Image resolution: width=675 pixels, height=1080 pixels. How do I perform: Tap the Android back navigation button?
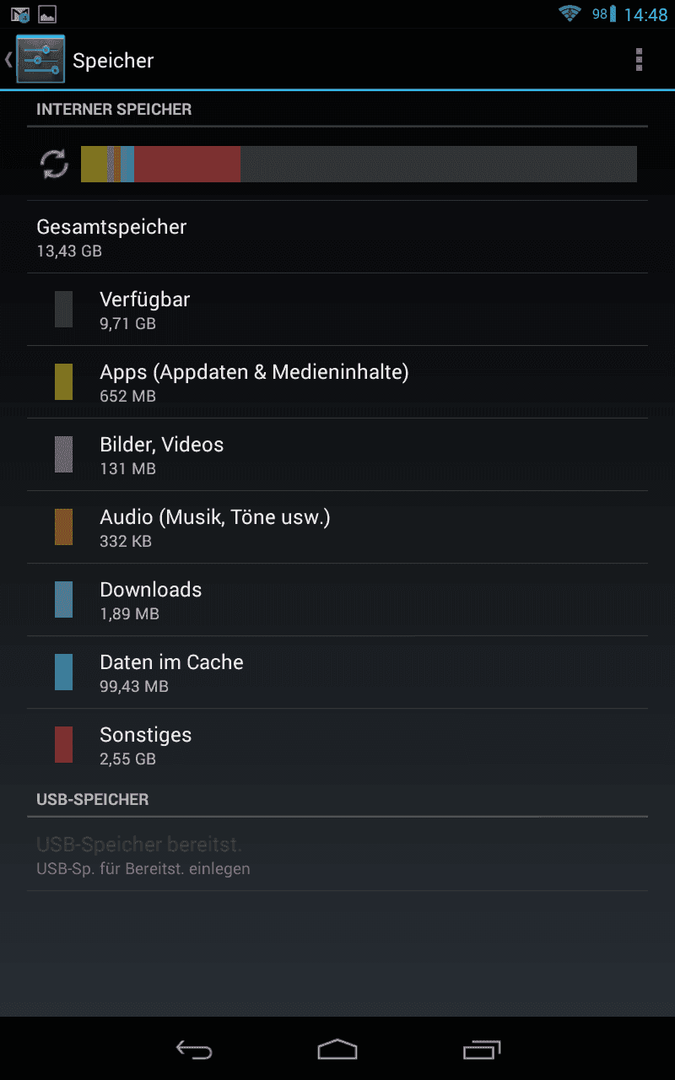tap(194, 1049)
